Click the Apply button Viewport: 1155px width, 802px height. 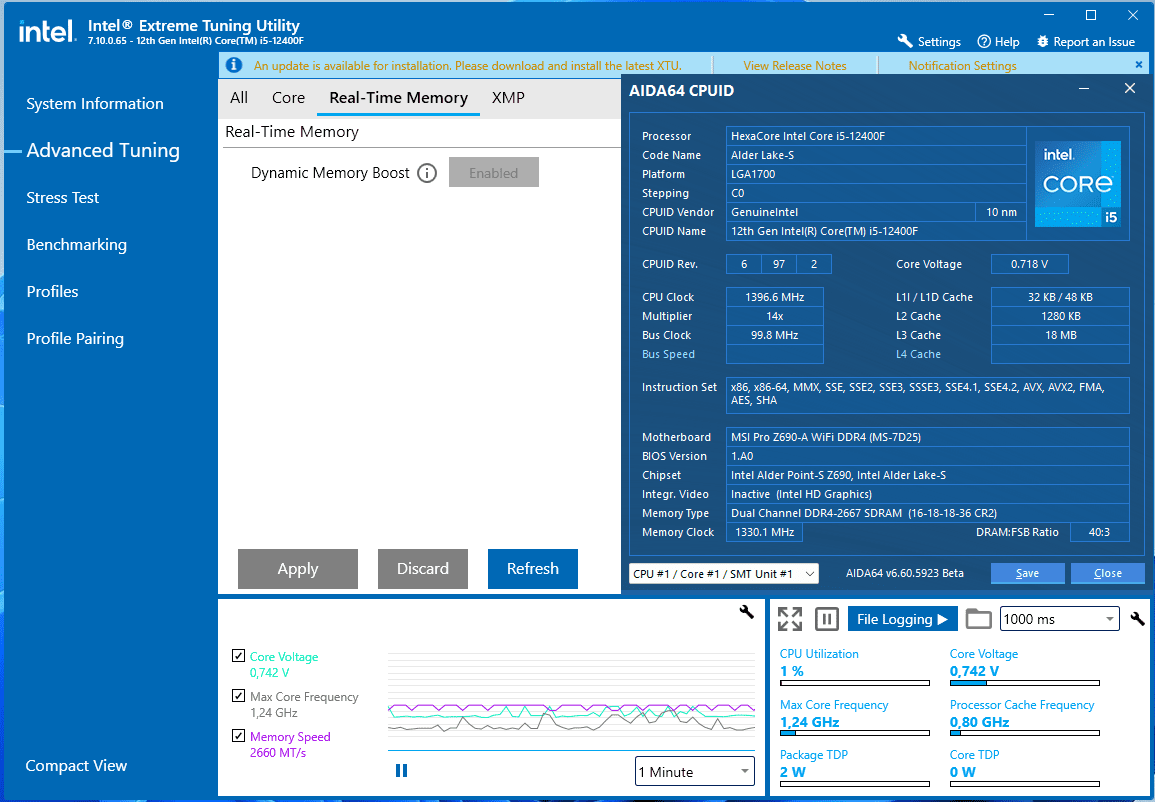coord(298,569)
